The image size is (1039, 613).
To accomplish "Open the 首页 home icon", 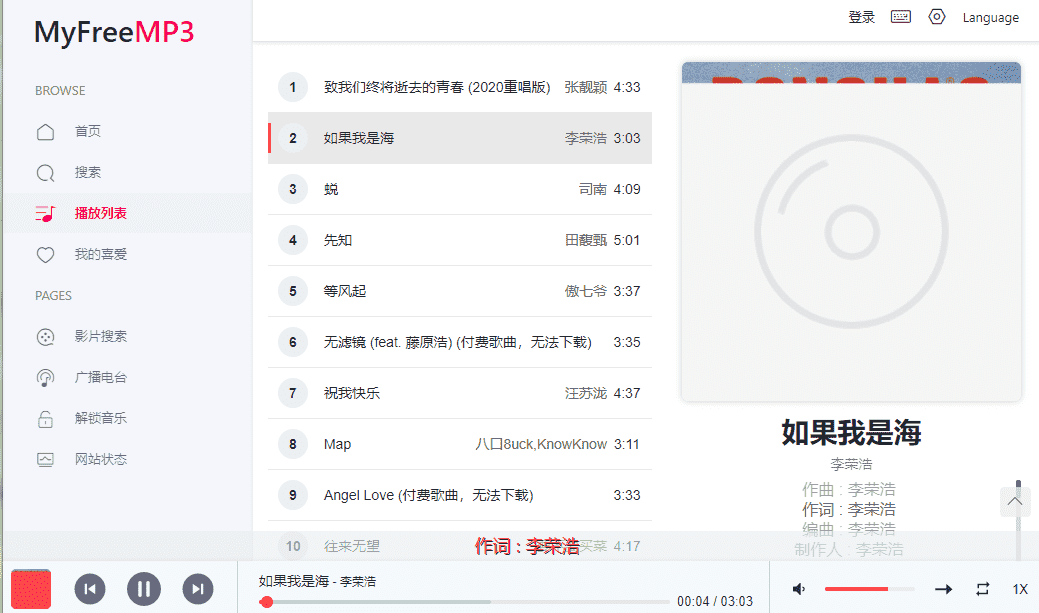I will (45, 131).
